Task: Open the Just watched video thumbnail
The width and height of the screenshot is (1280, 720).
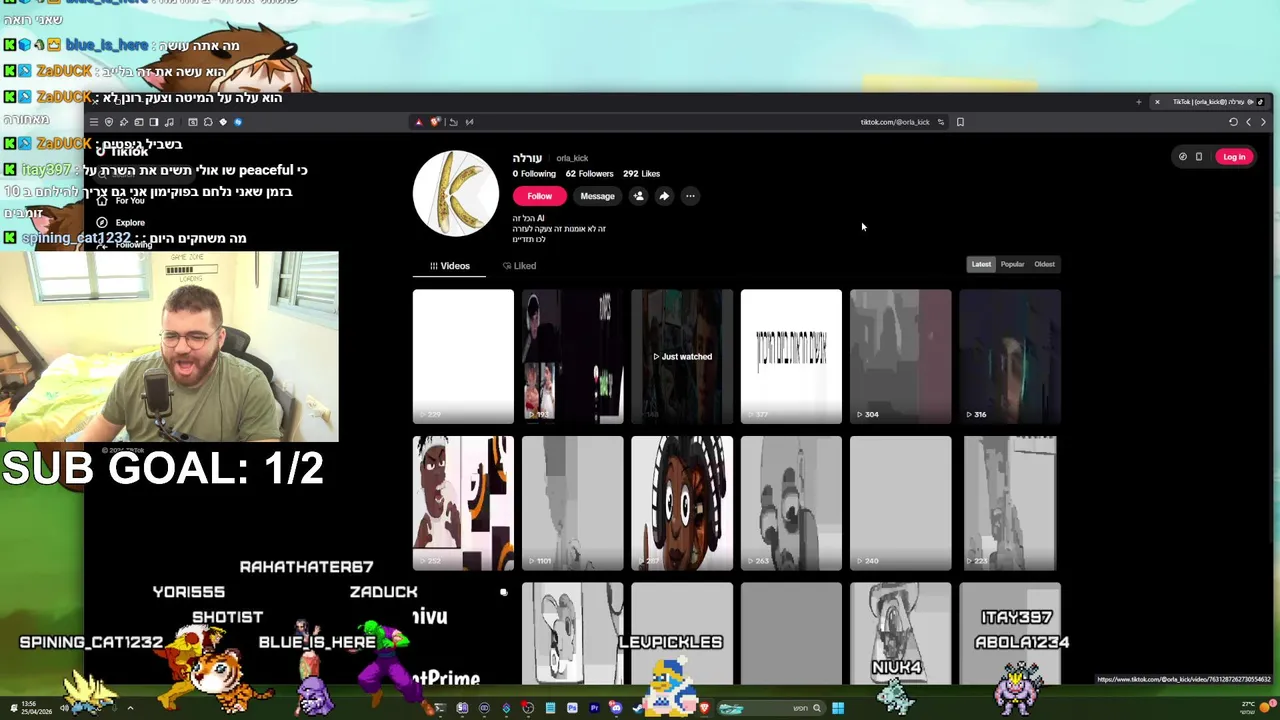Action: click(x=682, y=356)
